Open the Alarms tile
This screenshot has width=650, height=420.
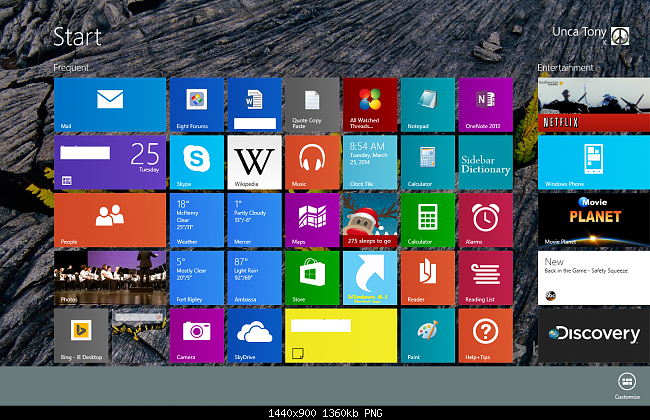(486, 220)
